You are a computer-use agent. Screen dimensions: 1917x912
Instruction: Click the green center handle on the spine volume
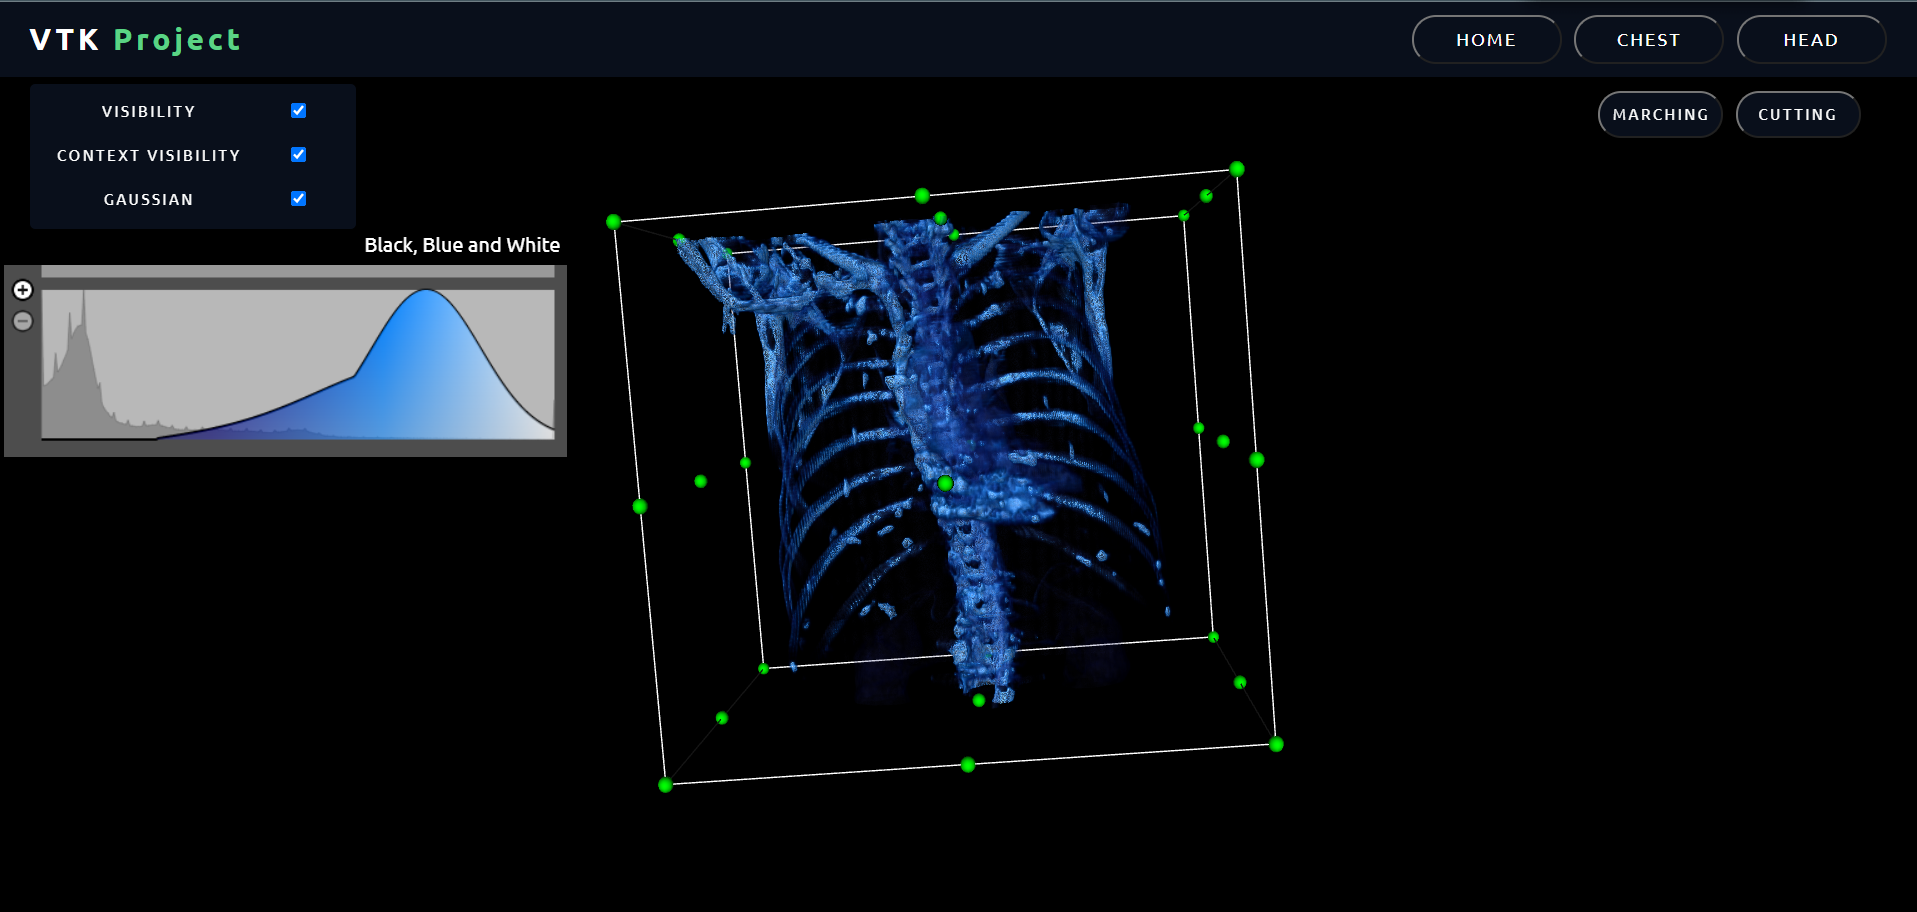click(x=944, y=483)
